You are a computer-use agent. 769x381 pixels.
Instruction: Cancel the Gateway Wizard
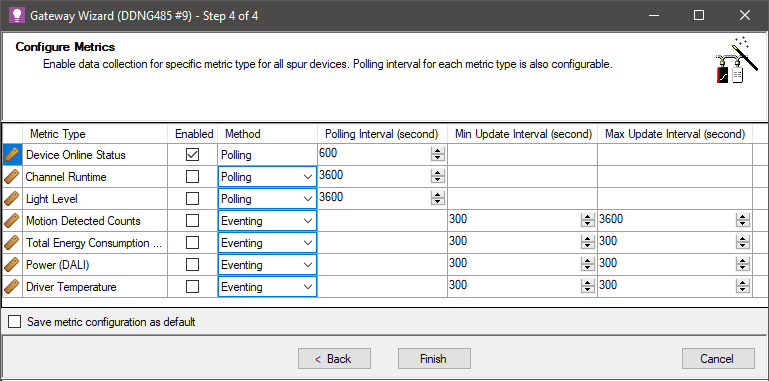pyautogui.click(x=718, y=359)
